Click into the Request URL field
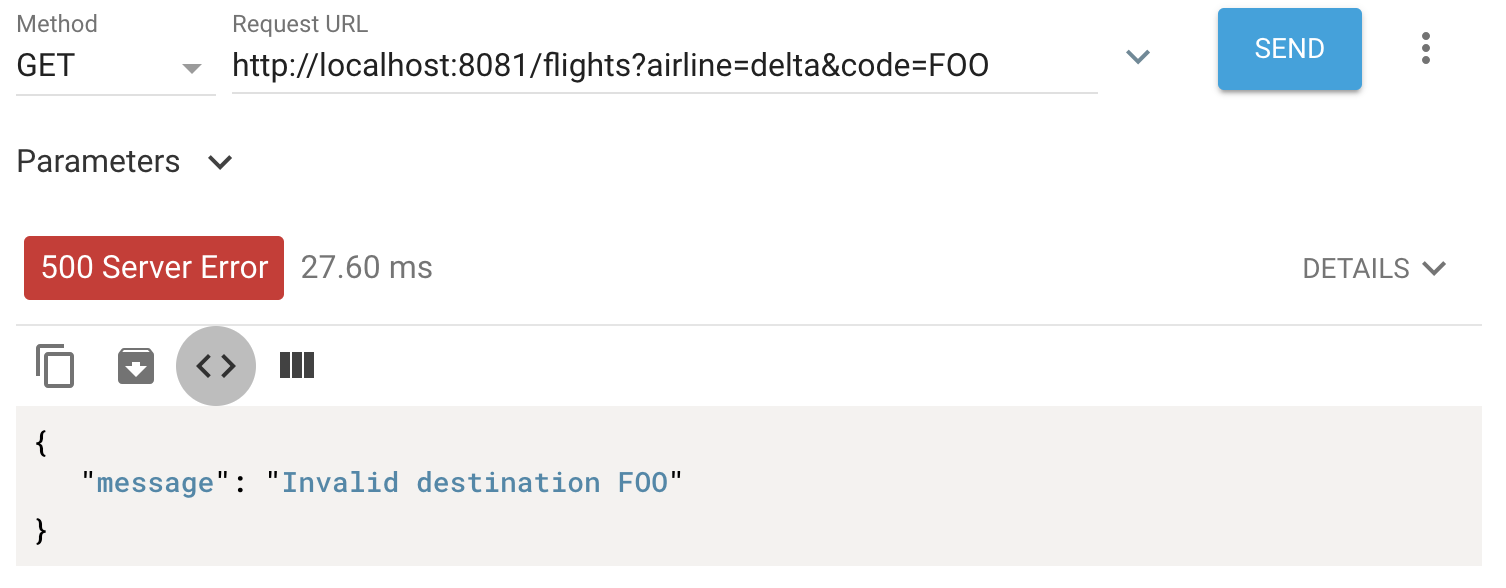Screen dimensions: 1506x588 (664, 66)
